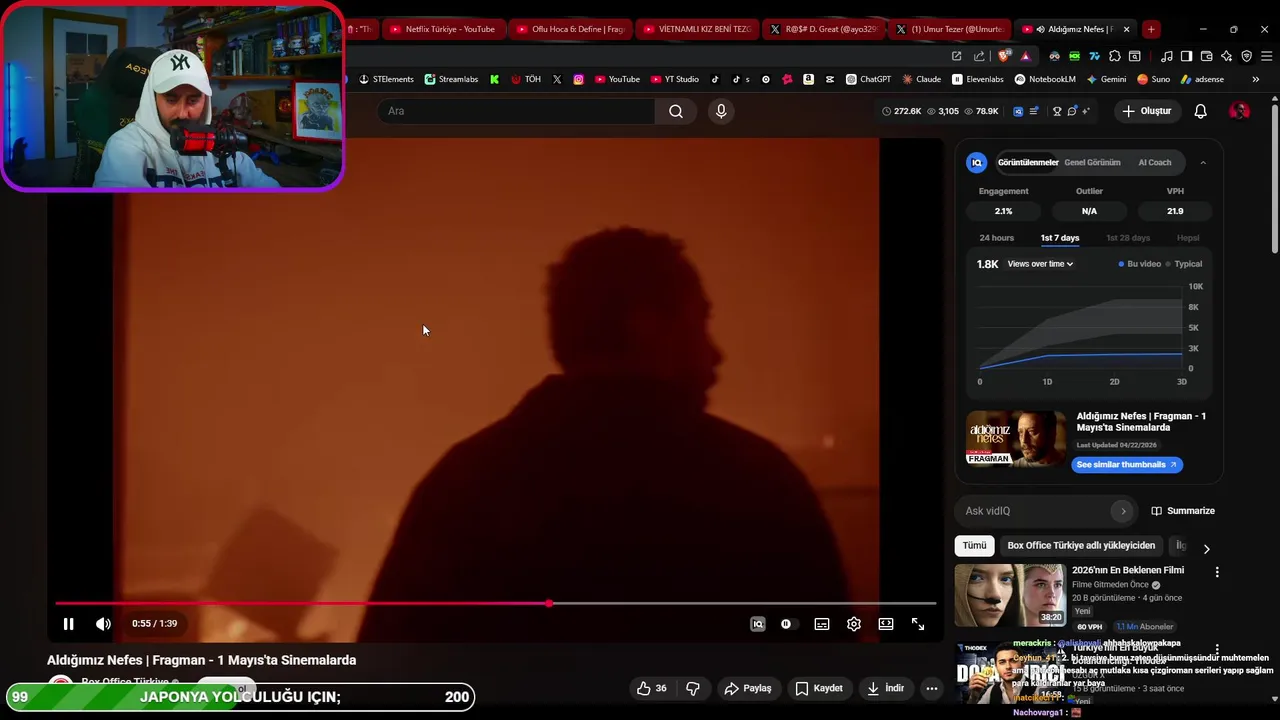Toggle subtitles with the captions icon
This screenshot has width=1280, height=720.
(x=822, y=624)
